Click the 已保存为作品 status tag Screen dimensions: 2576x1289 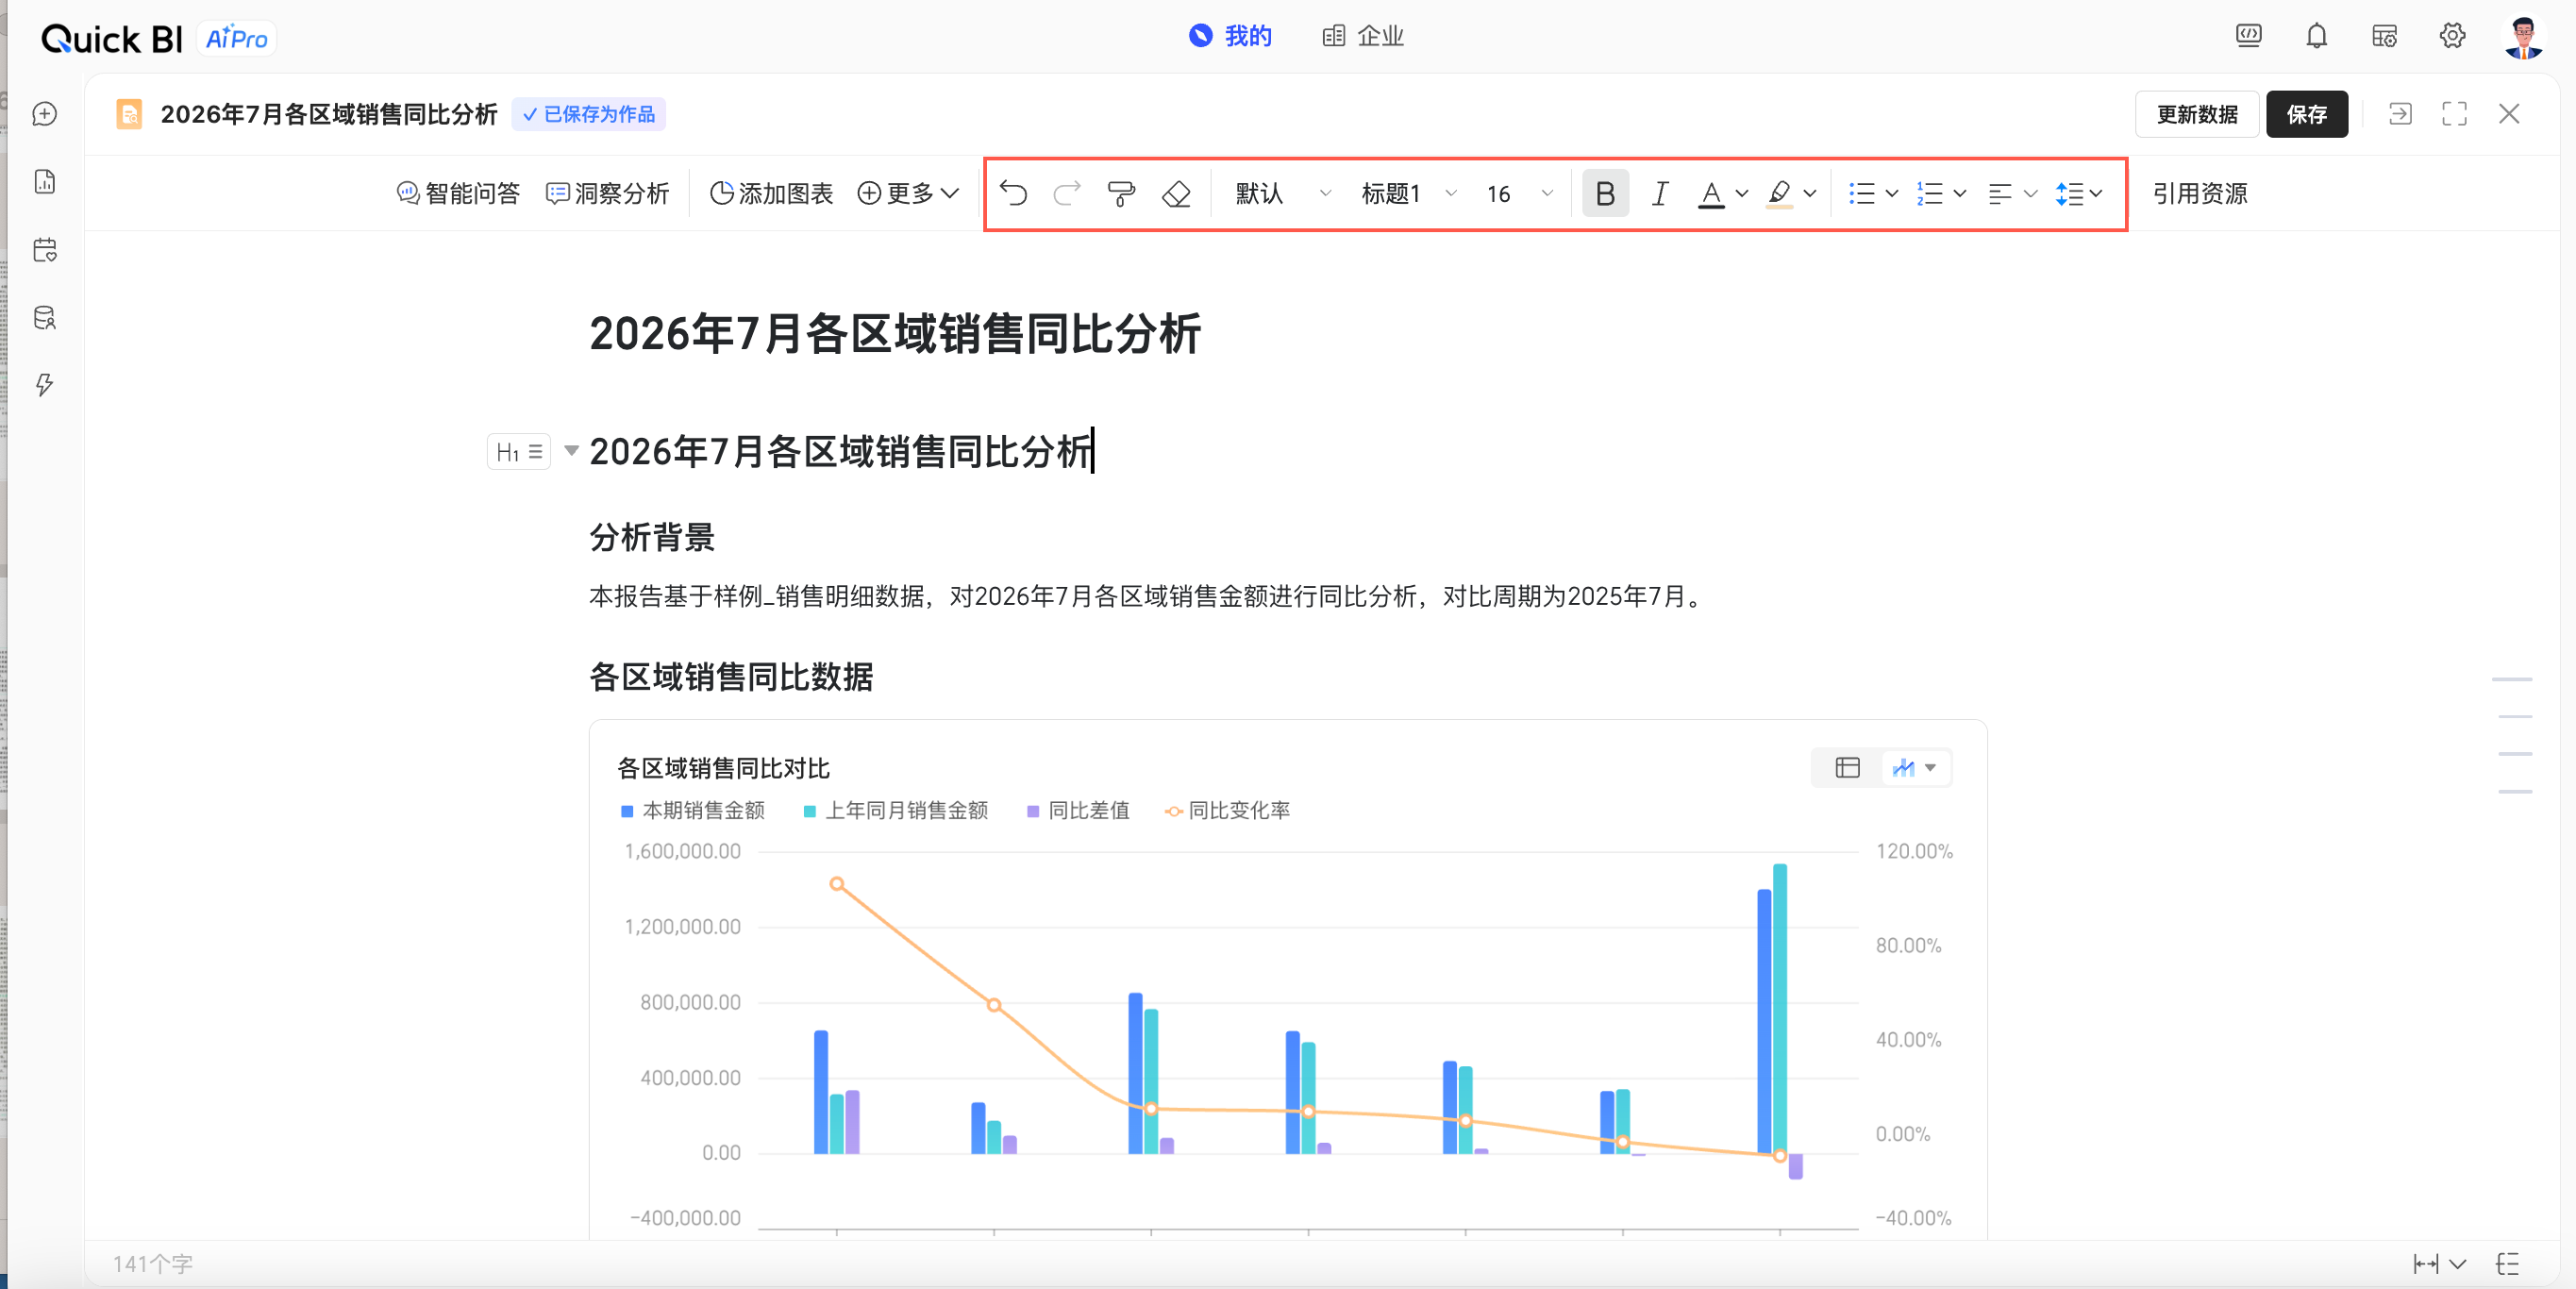[589, 114]
